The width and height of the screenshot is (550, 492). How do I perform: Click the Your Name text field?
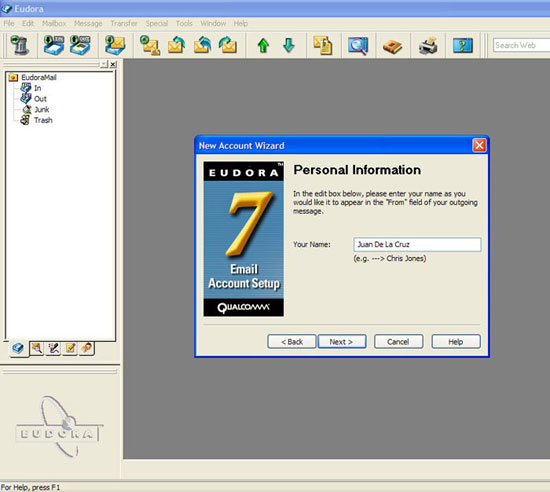coord(417,244)
